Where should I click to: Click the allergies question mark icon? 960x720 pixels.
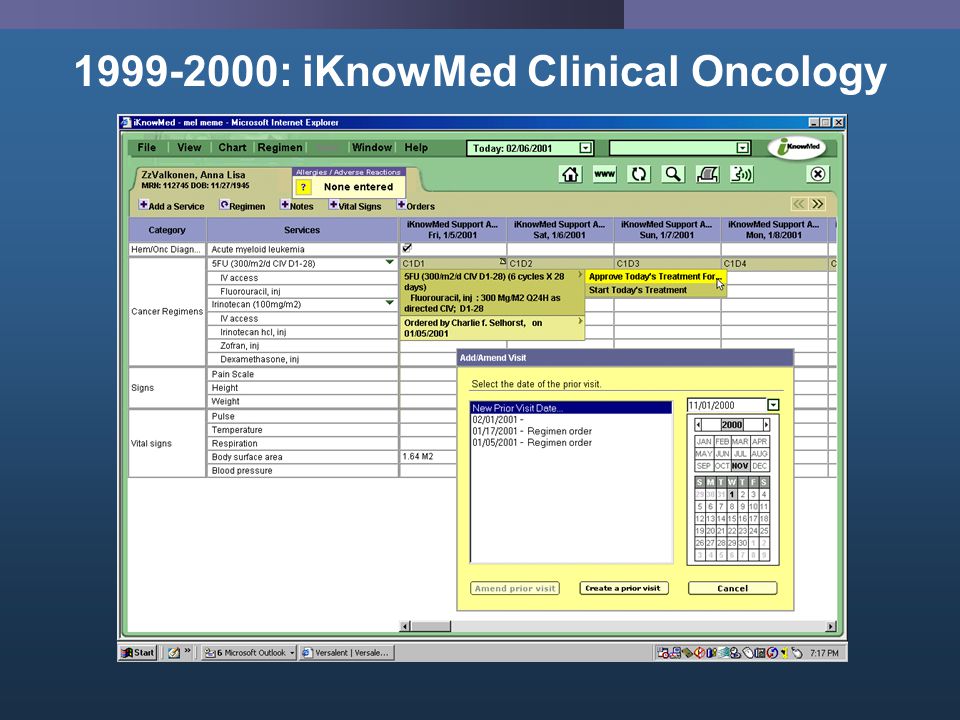tap(303, 187)
